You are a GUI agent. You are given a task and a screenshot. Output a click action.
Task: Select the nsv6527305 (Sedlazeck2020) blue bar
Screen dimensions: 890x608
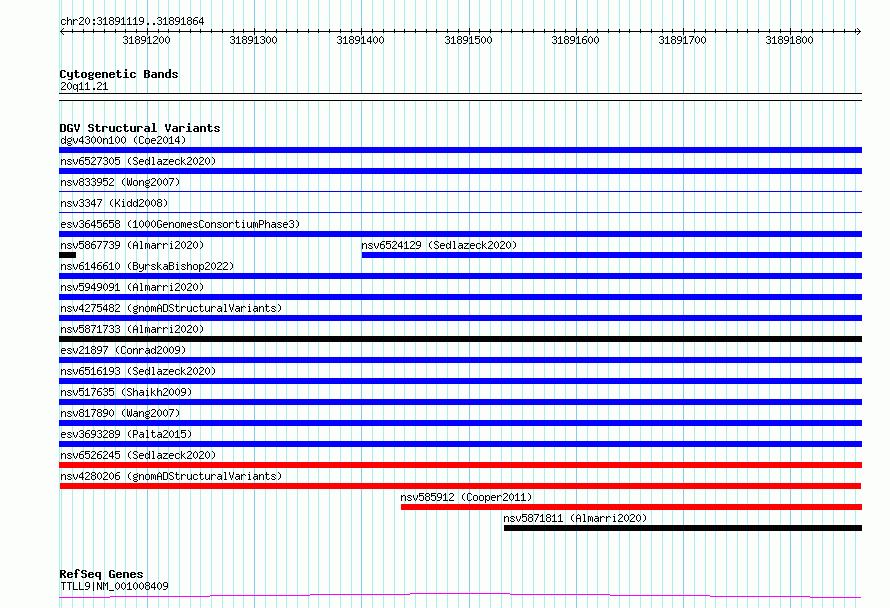point(460,171)
